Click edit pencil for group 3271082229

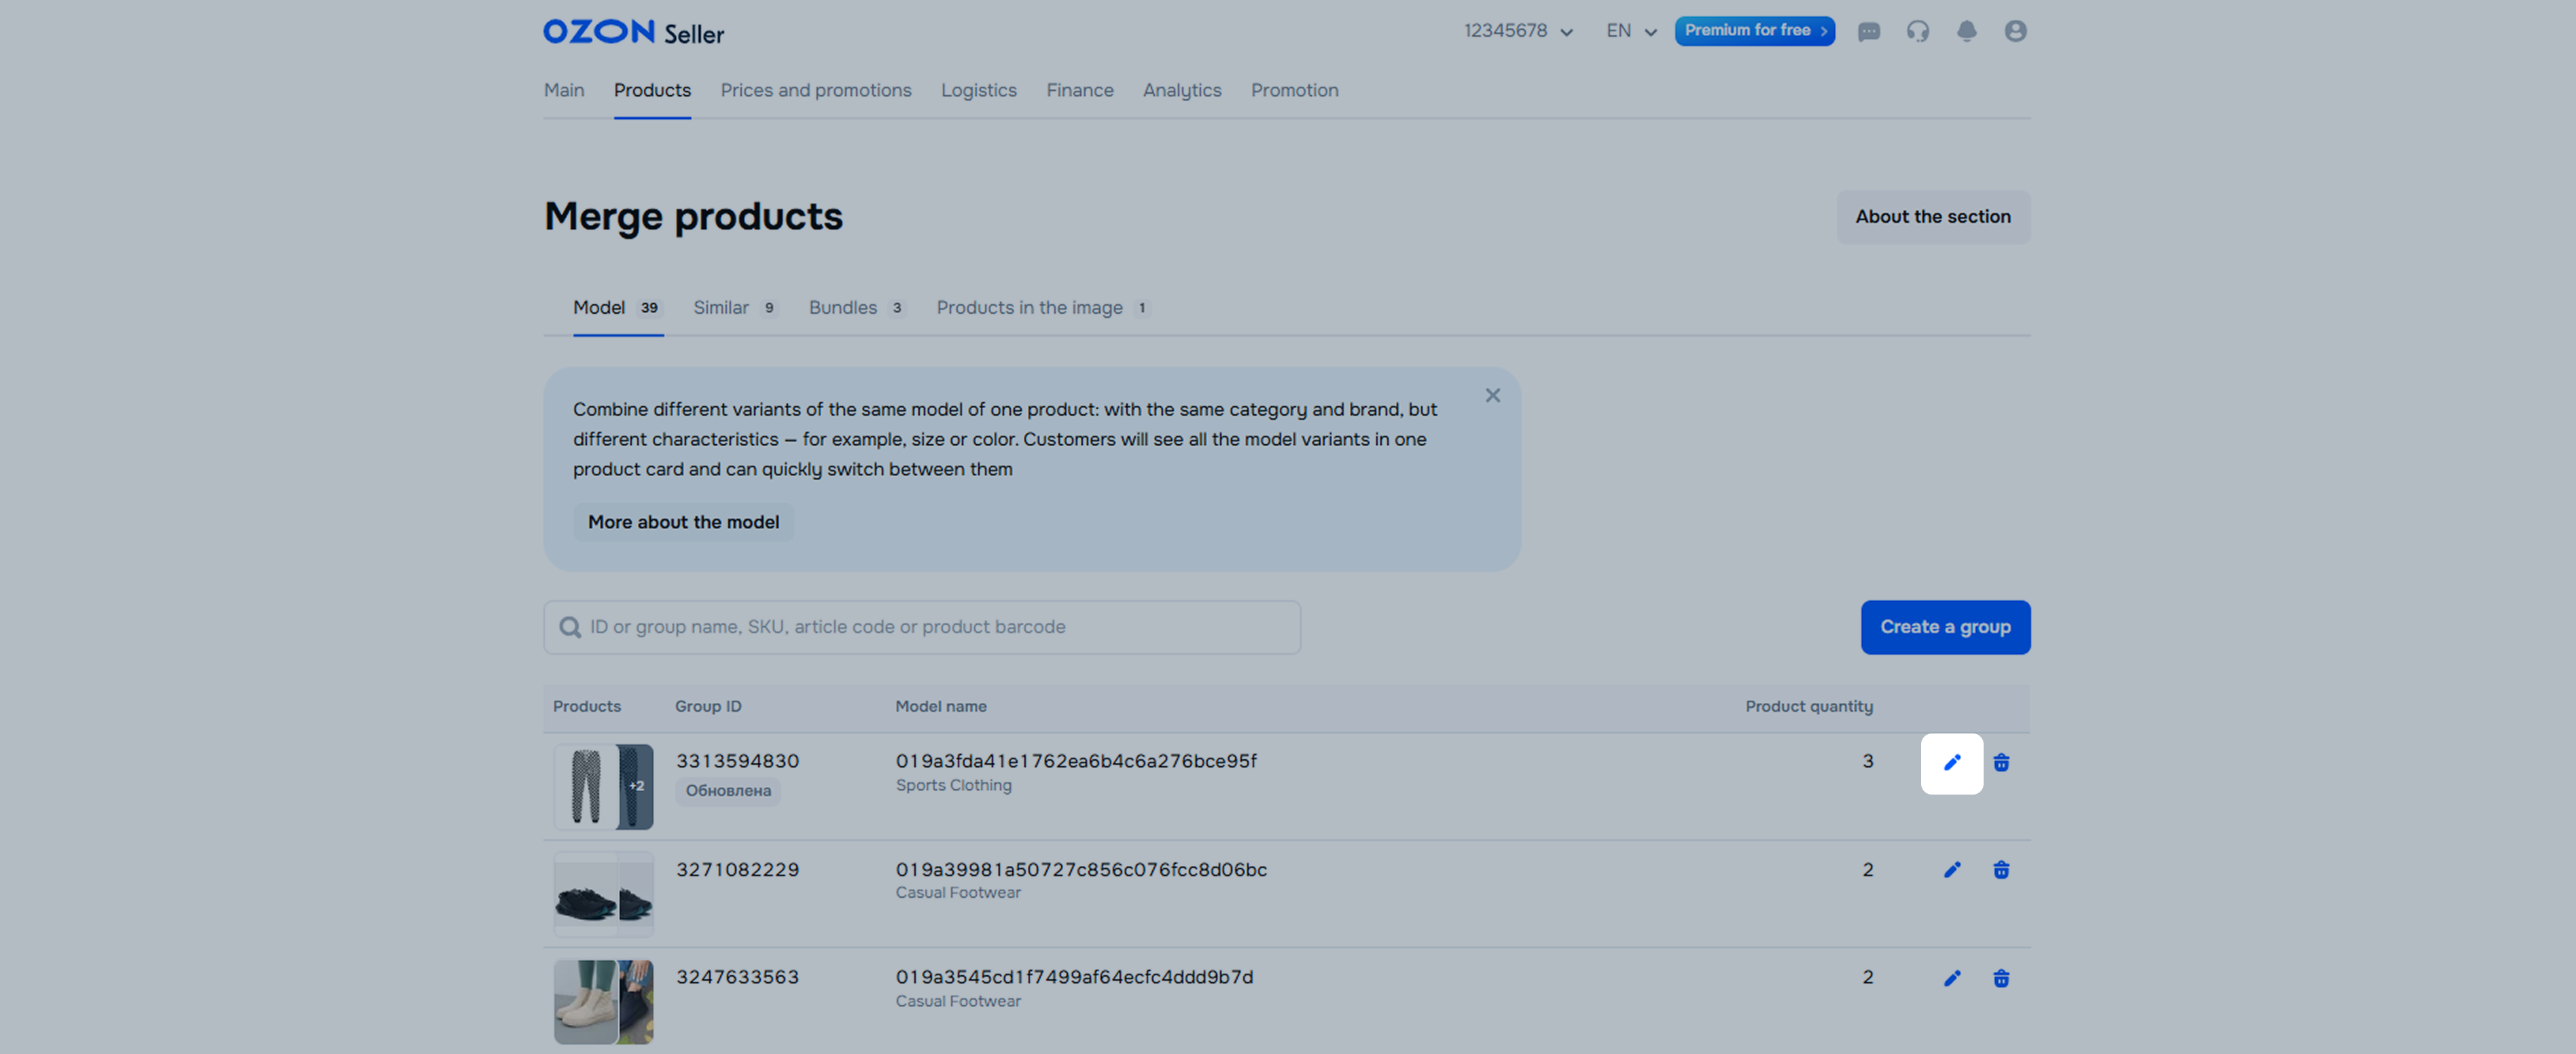coord(1951,870)
